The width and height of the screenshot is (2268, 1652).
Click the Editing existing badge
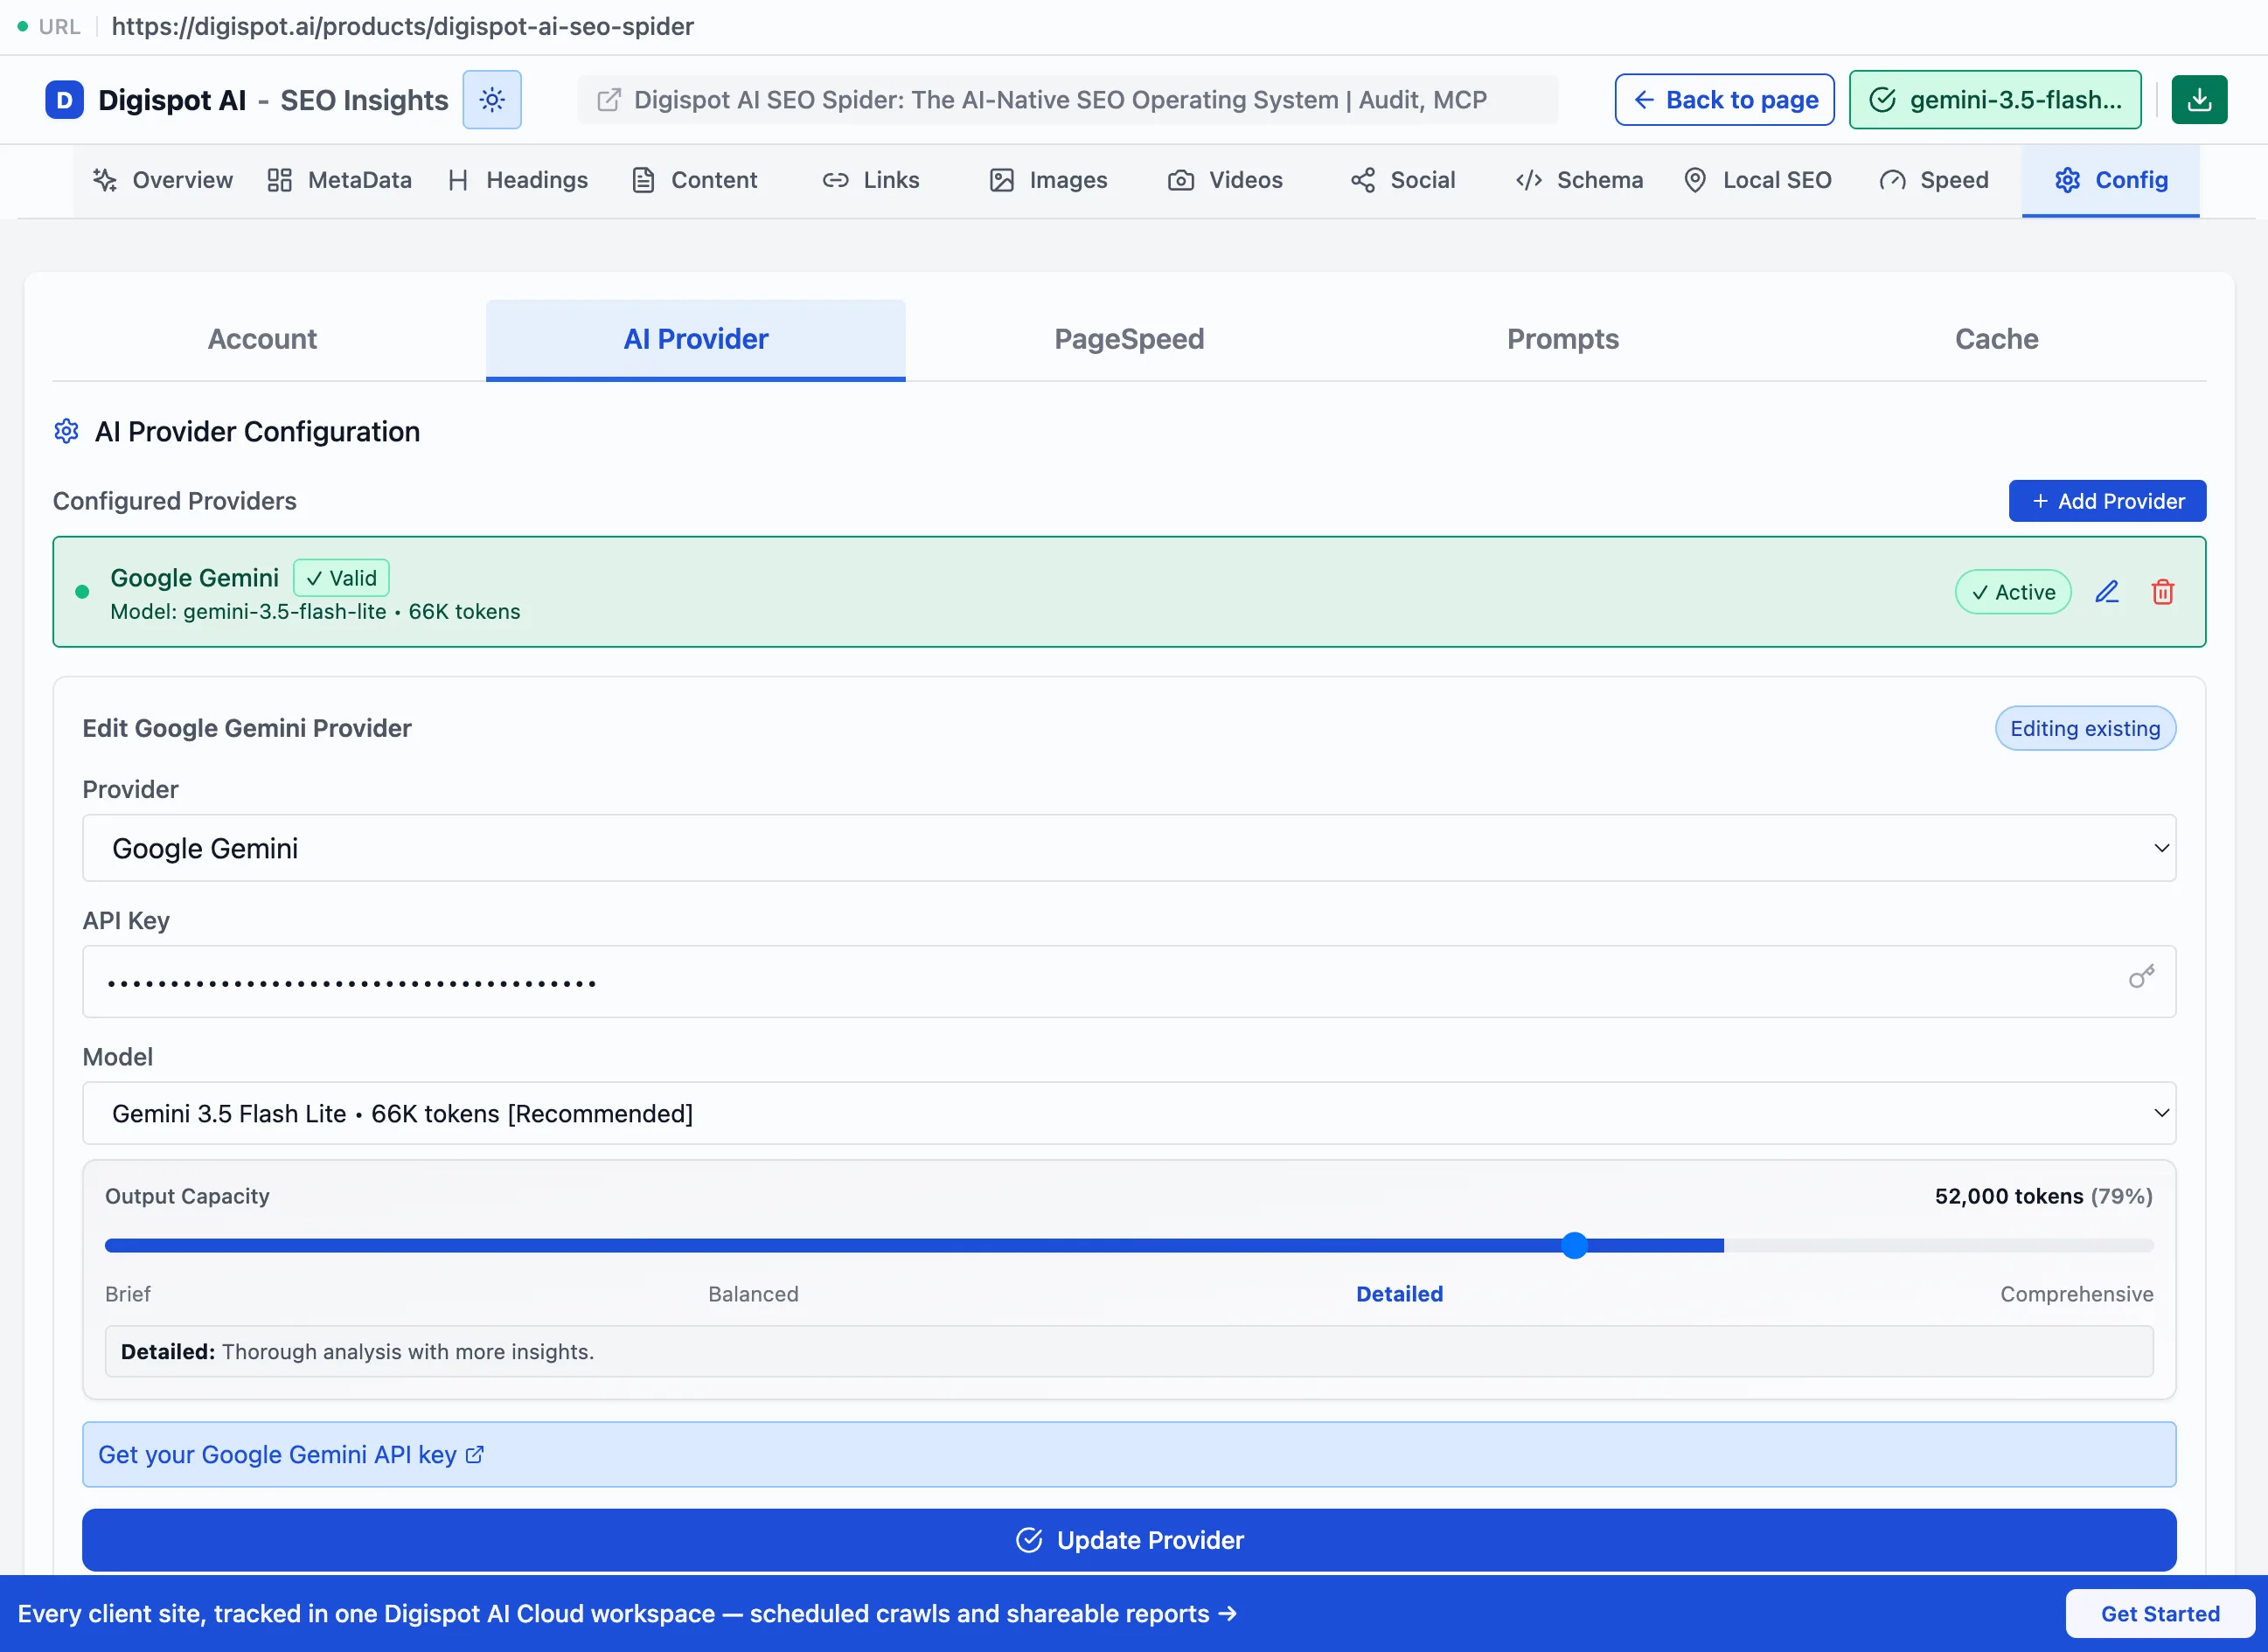2085,729
